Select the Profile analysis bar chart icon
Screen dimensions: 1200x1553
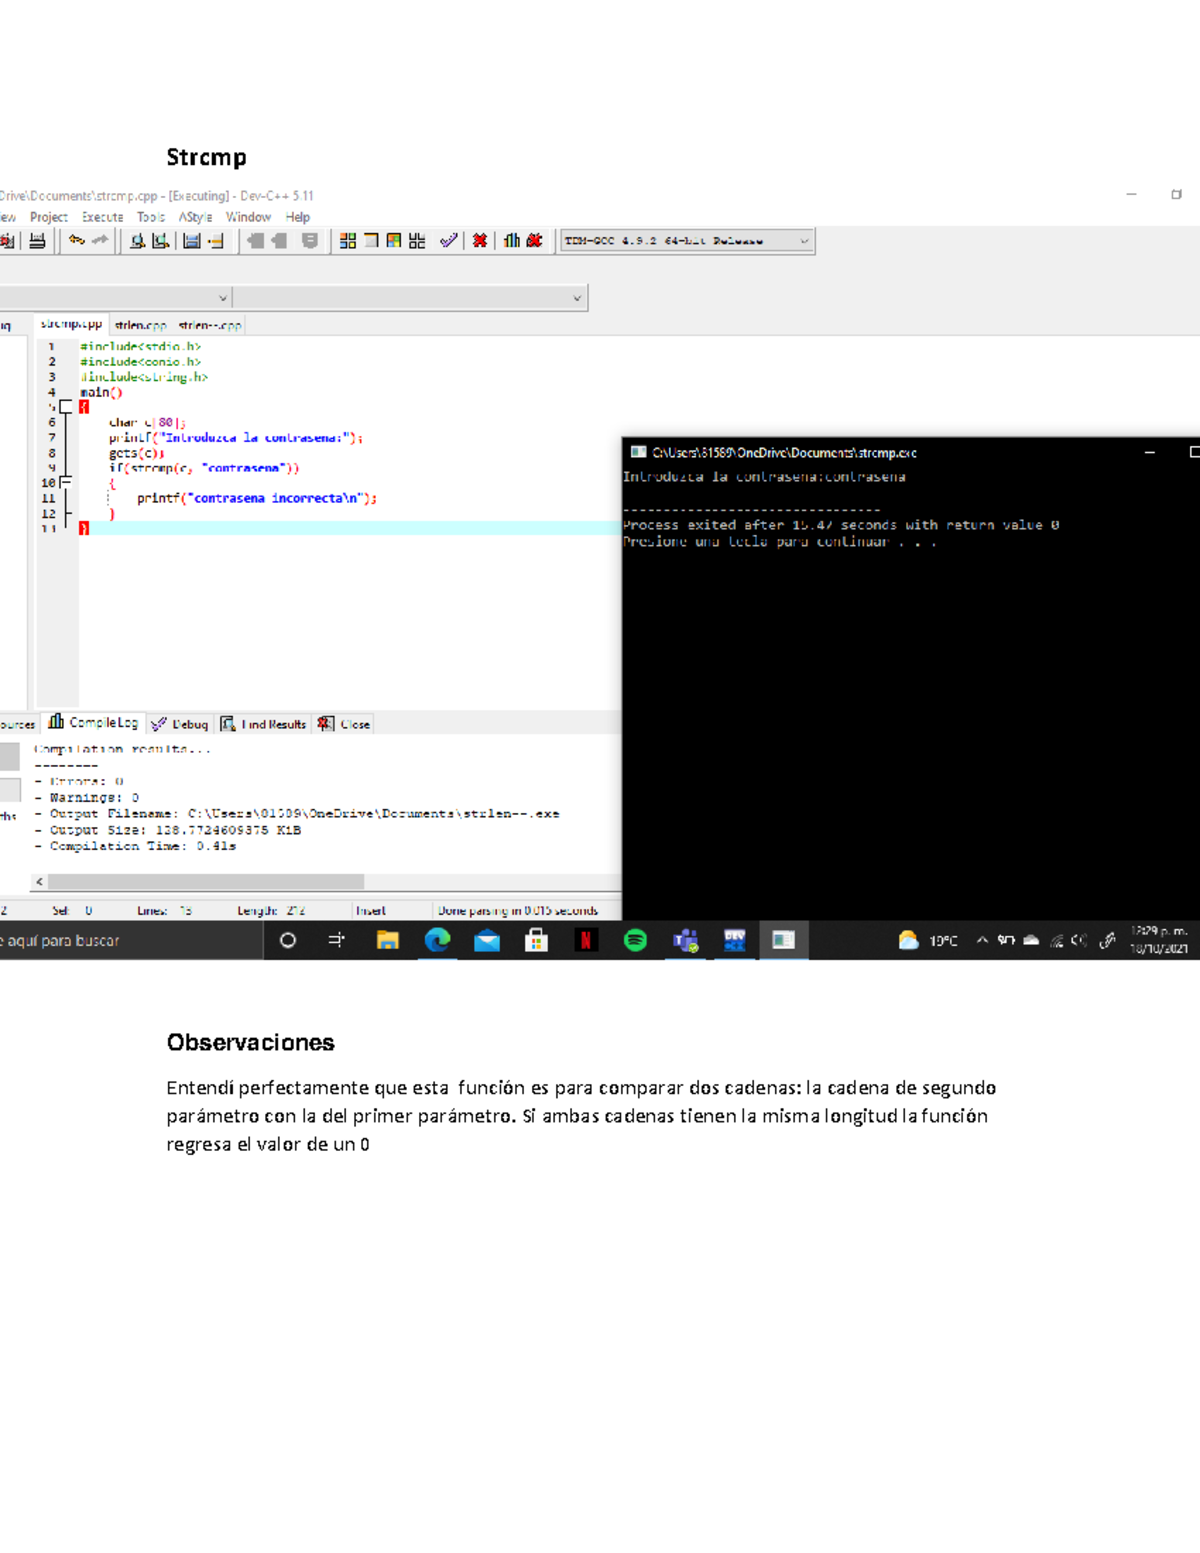coord(511,240)
